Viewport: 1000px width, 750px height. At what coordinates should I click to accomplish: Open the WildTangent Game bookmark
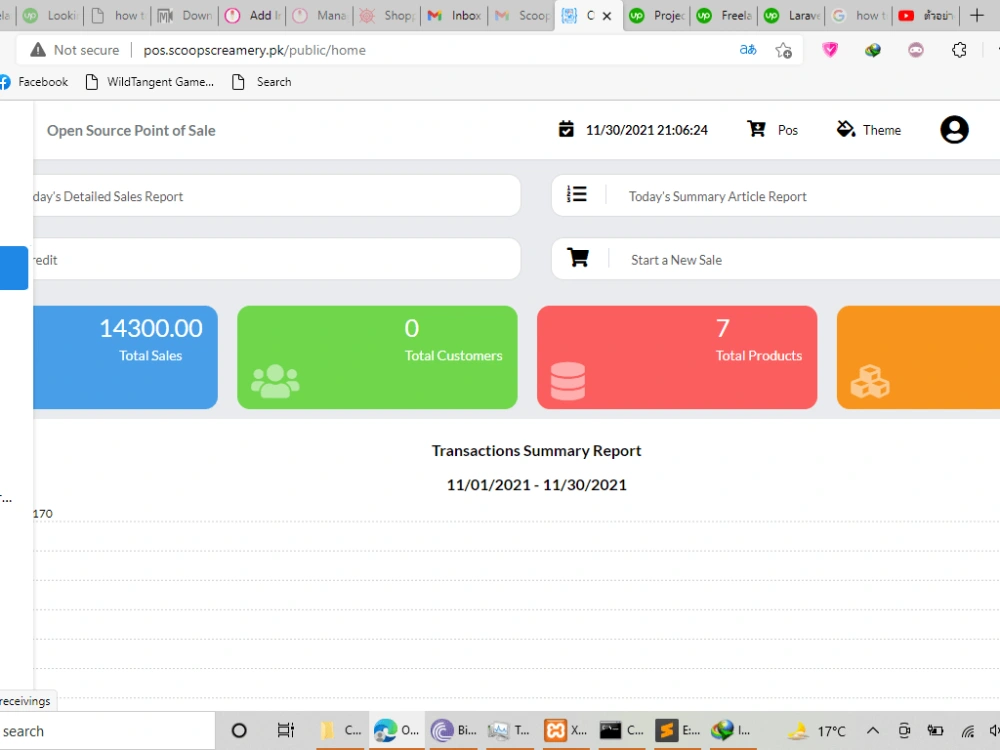[x=150, y=82]
